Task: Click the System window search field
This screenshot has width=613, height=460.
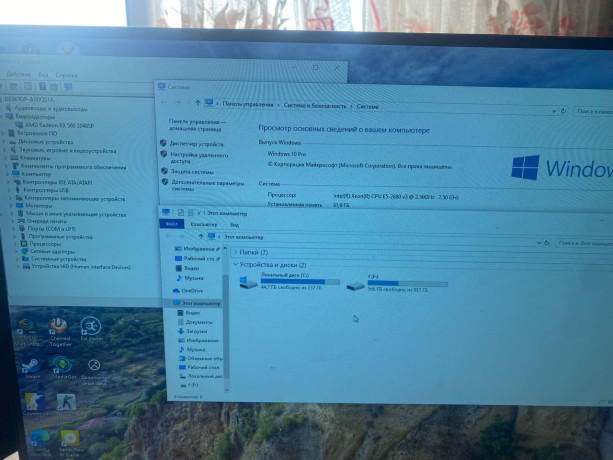Action: point(593,111)
